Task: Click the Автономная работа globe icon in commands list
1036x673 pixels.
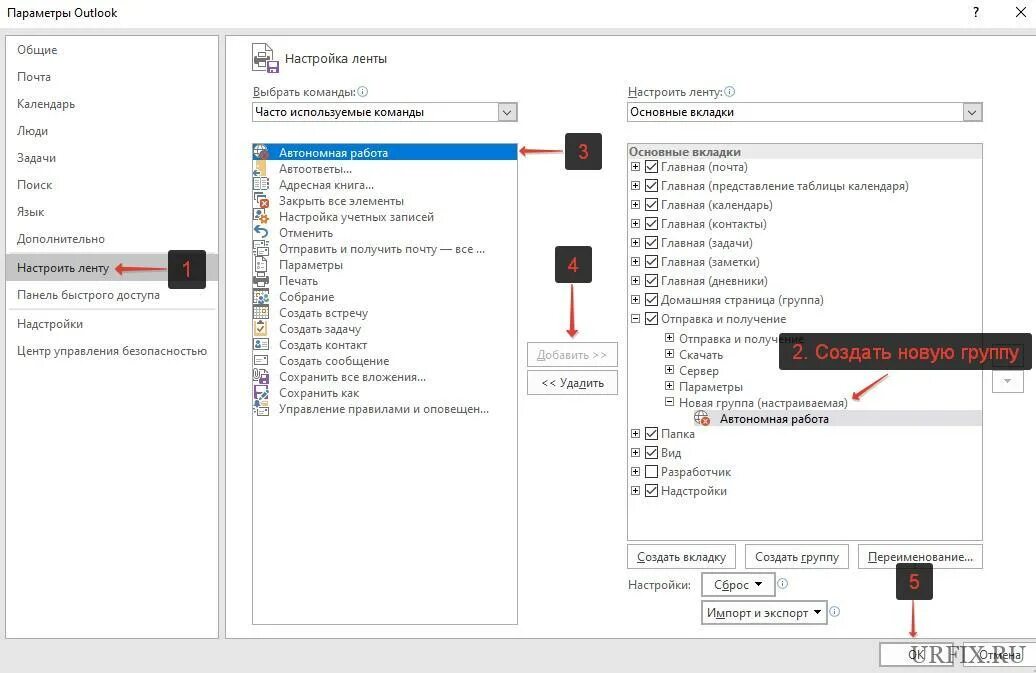Action: coord(260,153)
